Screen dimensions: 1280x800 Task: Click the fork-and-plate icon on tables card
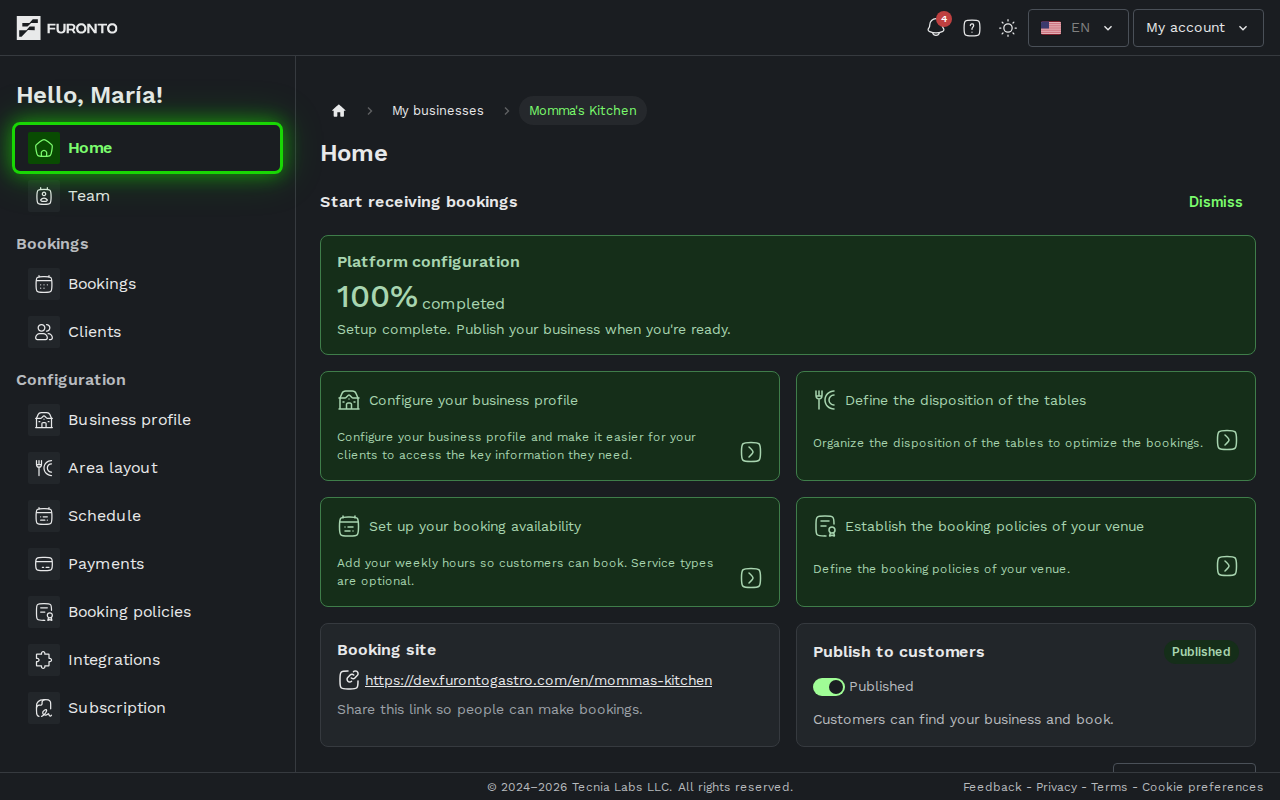pyautogui.click(x=825, y=400)
